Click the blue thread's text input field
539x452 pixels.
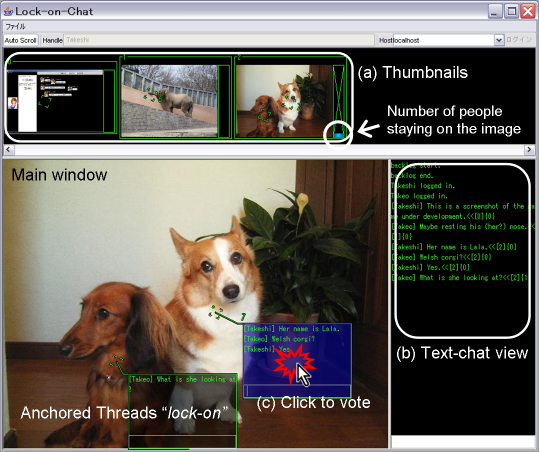[297, 391]
